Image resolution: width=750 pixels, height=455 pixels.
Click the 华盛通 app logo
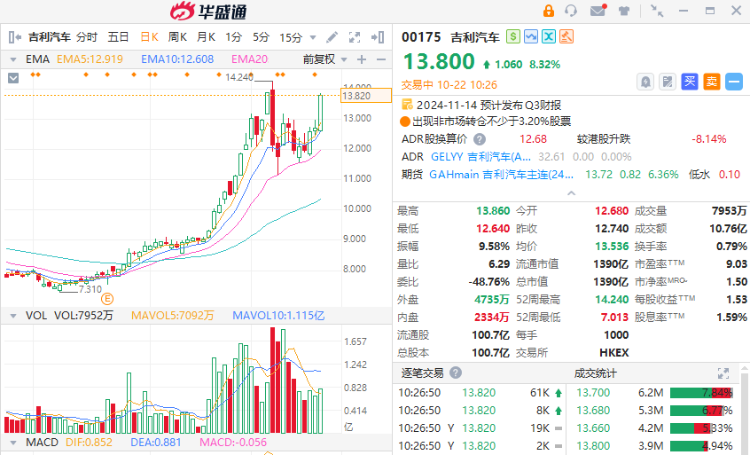point(209,11)
